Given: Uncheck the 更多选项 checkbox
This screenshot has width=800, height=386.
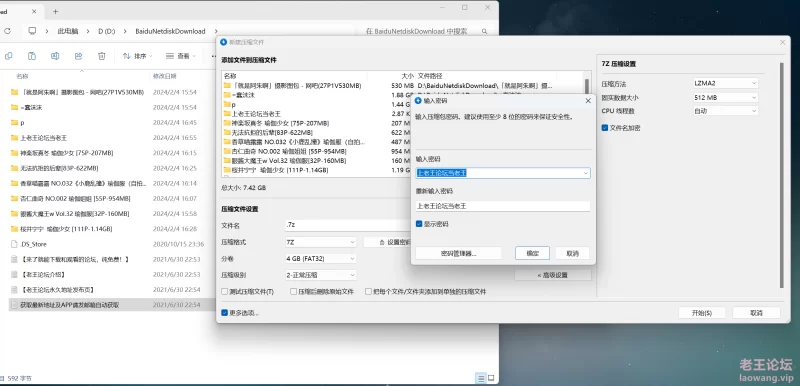Looking at the screenshot, I should 224,313.
